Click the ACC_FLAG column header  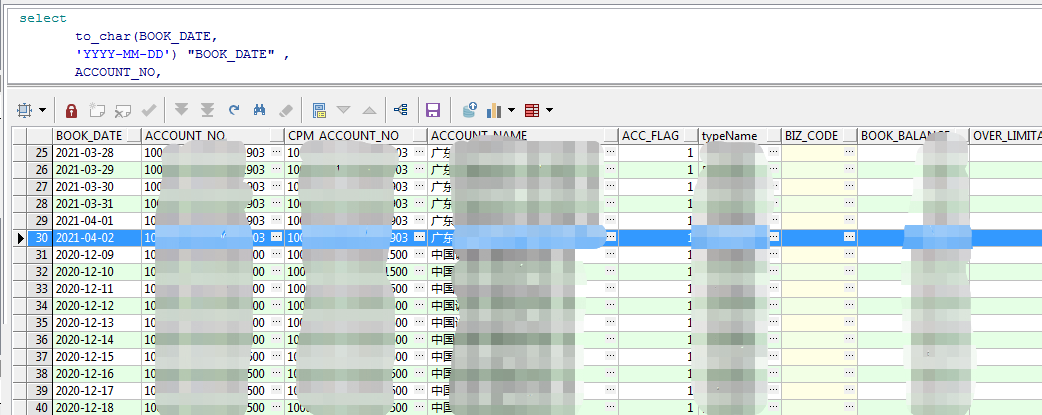click(651, 136)
